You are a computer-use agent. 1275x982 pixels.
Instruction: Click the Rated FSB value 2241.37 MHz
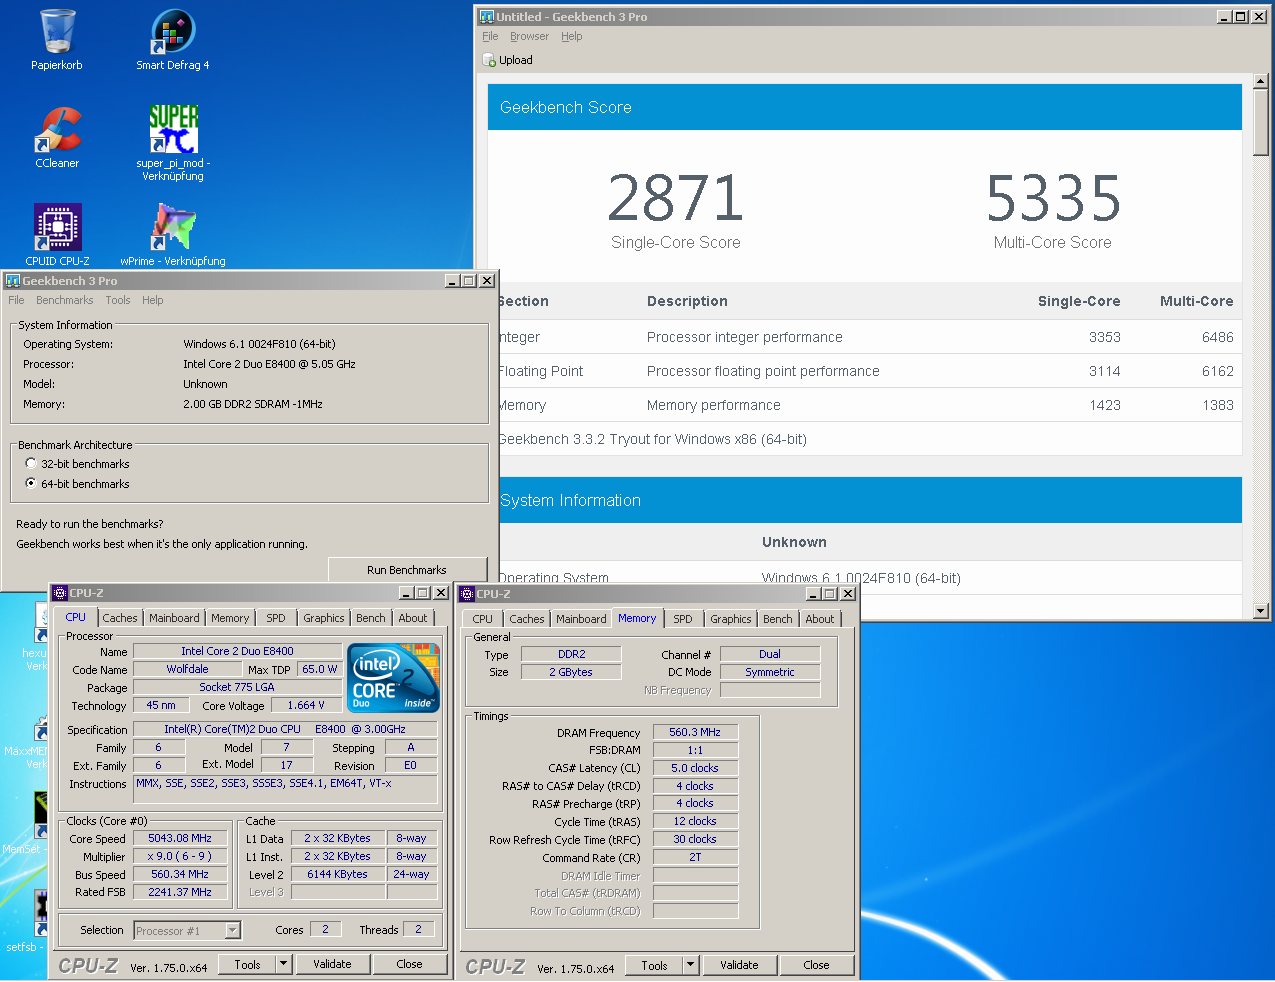coord(180,892)
